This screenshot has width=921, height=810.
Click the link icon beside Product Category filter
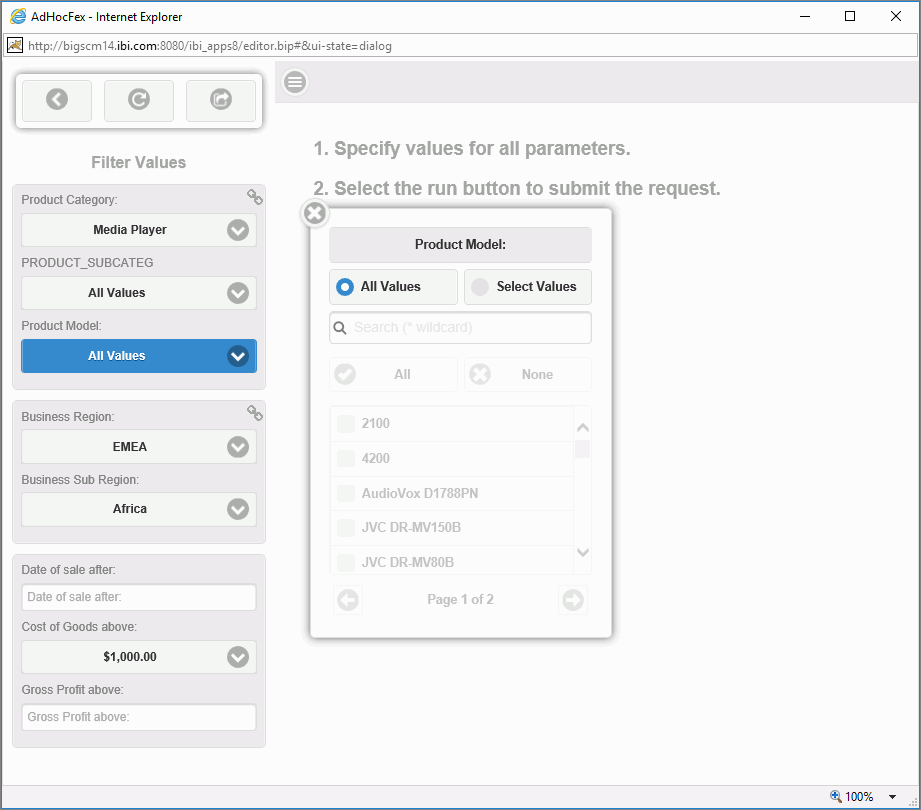[x=254, y=197]
